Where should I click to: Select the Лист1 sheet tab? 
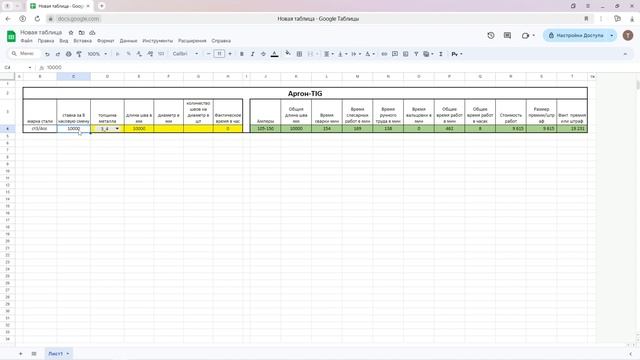(56, 353)
